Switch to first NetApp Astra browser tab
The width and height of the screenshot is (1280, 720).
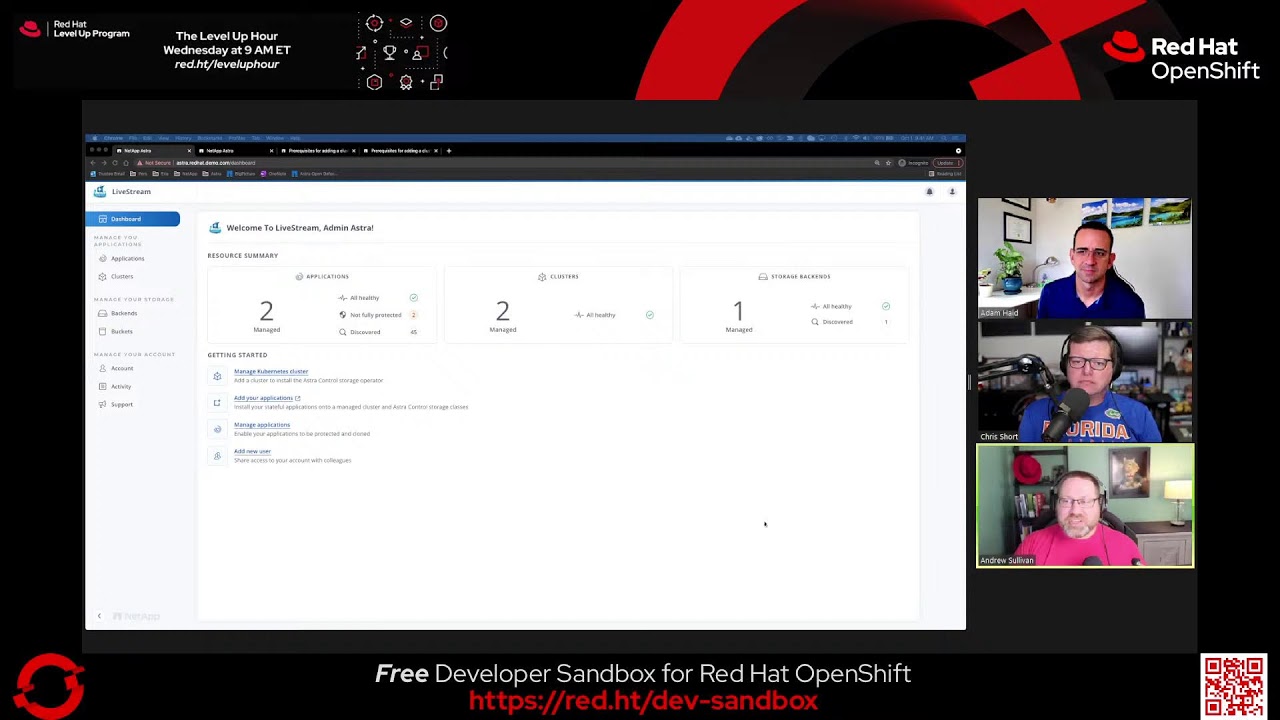[154, 151]
